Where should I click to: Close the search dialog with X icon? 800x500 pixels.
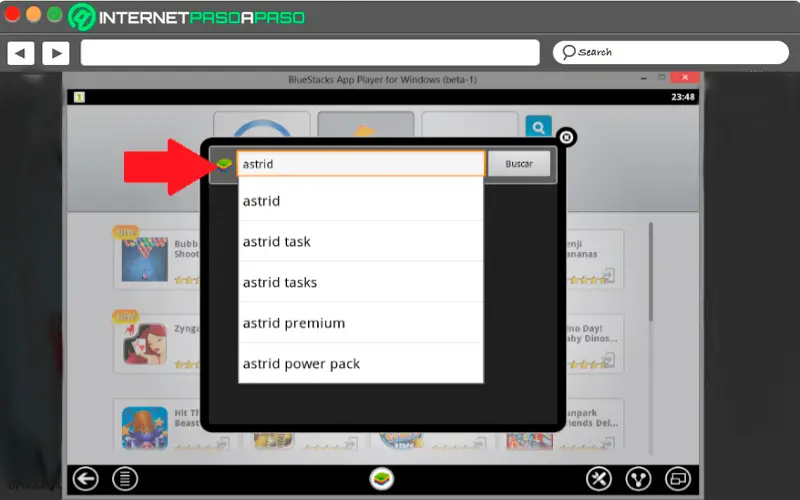[x=566, y=137]
